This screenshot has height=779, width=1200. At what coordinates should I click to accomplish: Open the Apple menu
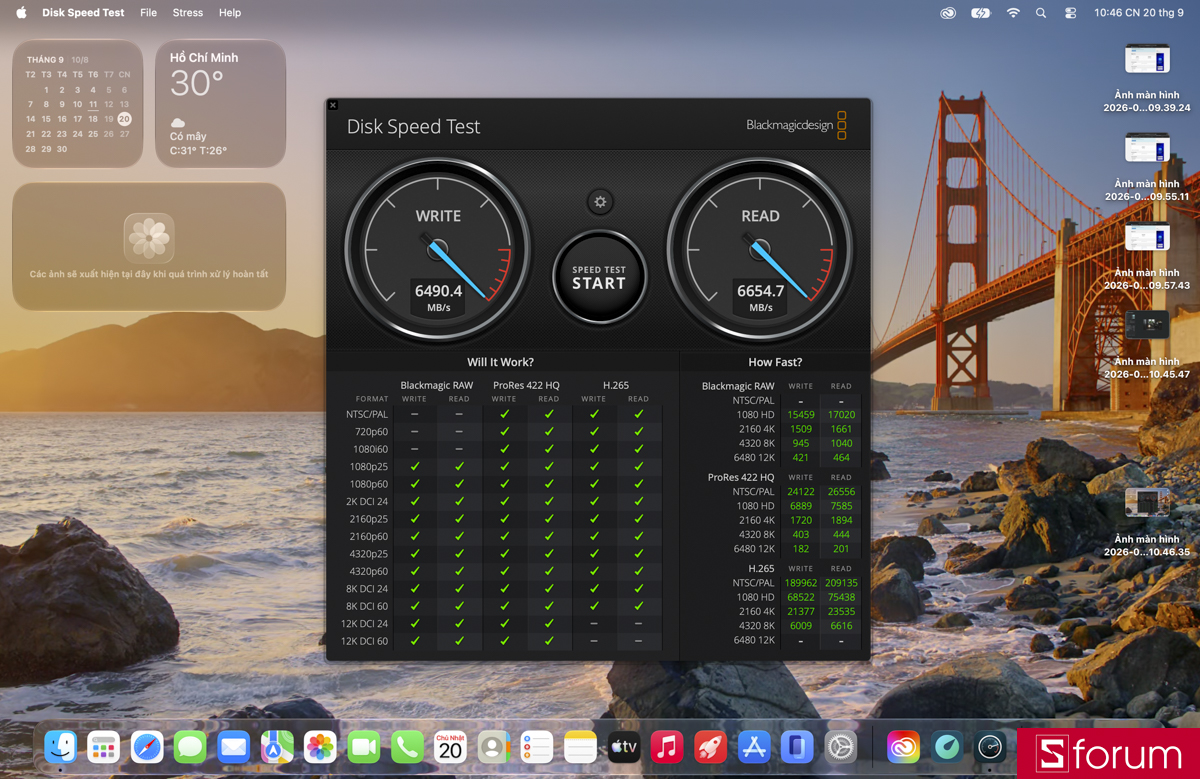[x=21, y=13]
